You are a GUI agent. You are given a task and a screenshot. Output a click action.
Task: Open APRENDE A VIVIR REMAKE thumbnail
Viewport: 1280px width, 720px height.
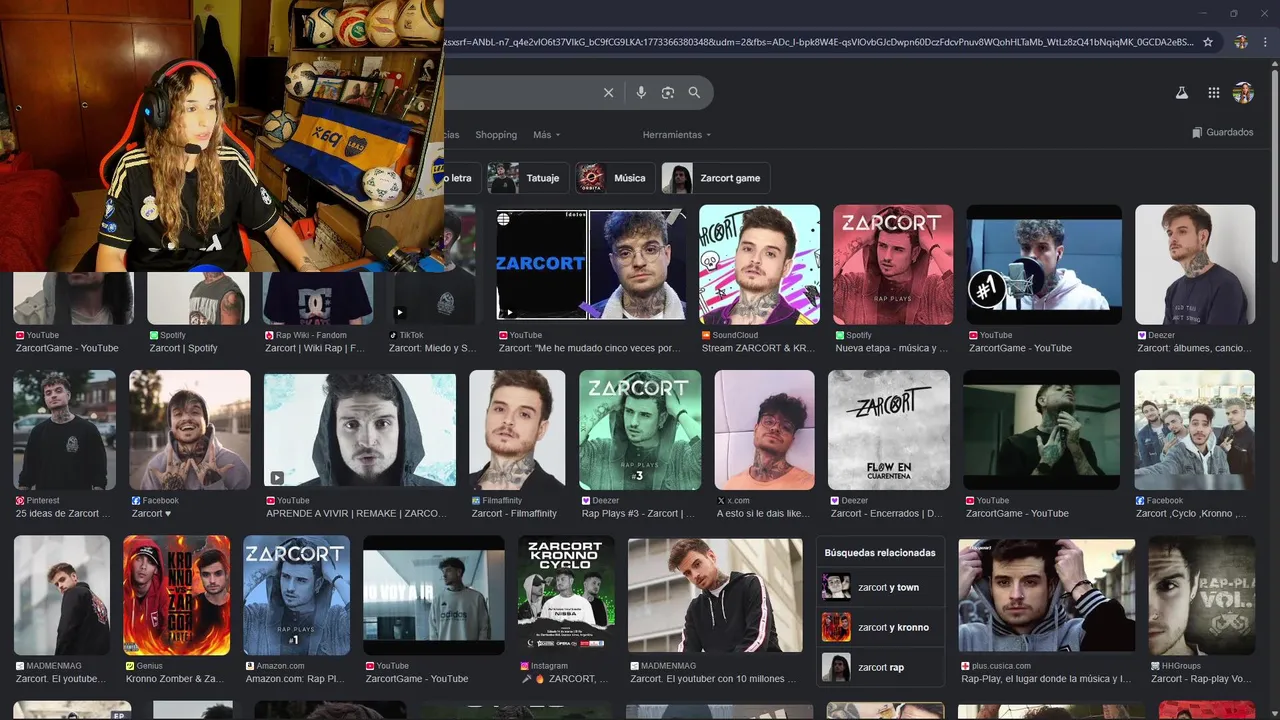360,430
